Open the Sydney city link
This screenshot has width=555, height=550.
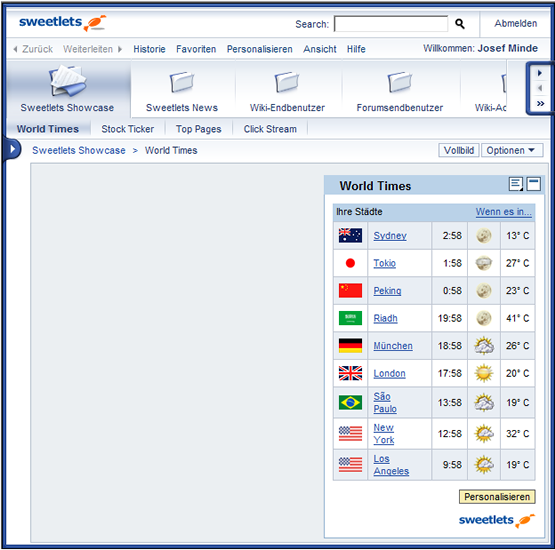pyautogui.click(x=390, y=236)
